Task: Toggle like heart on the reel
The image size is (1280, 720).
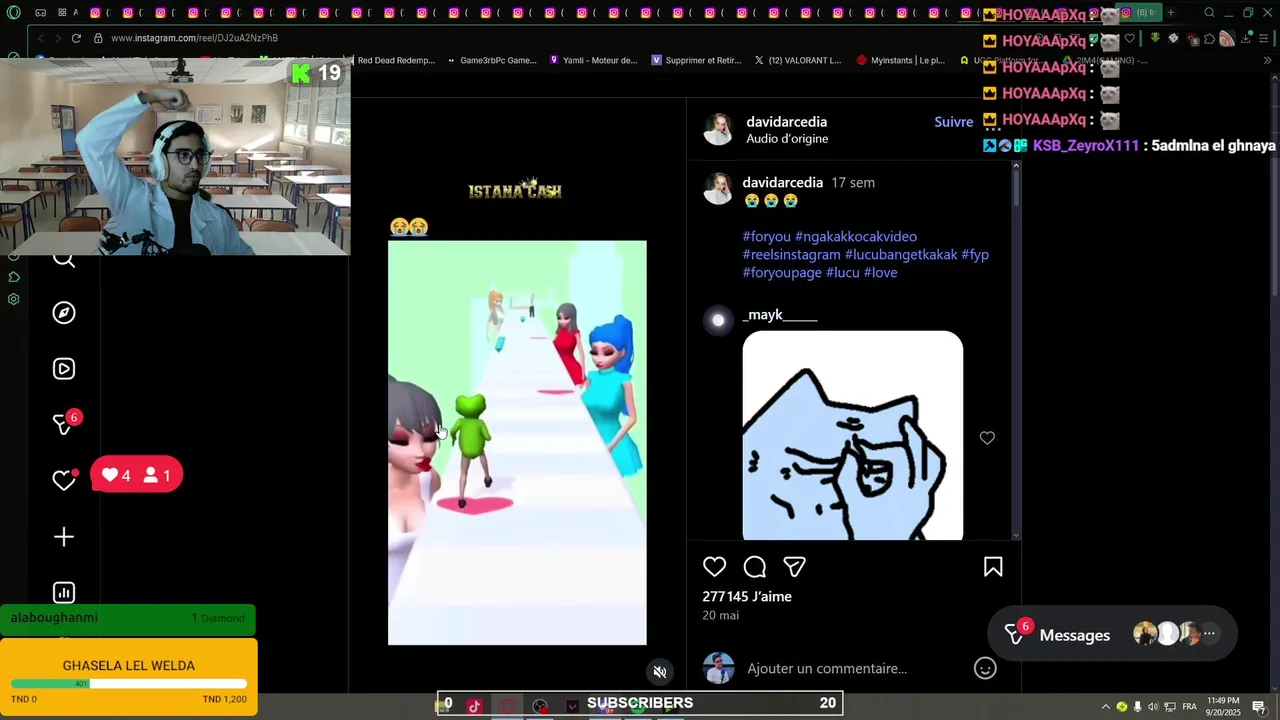Action: (714, 567)
